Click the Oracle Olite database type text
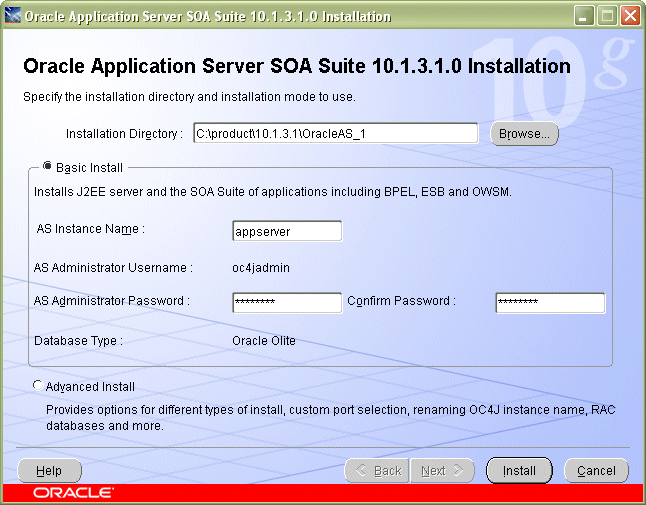 [264, 341]
